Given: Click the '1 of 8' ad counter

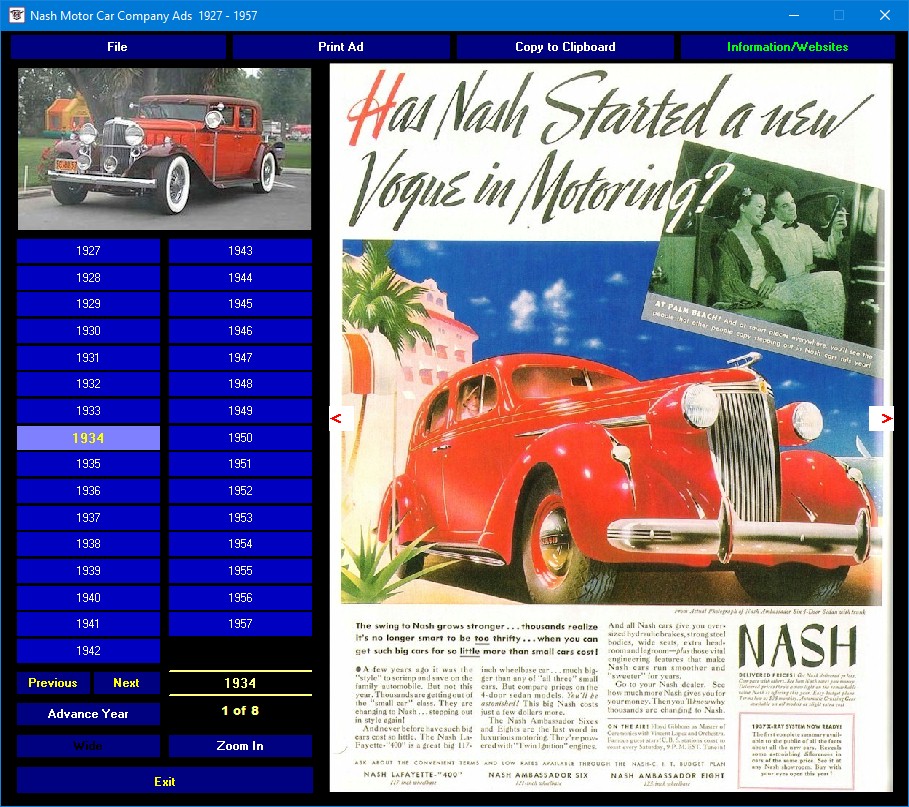Looking at the screenshot, I should tap(241, 711).
